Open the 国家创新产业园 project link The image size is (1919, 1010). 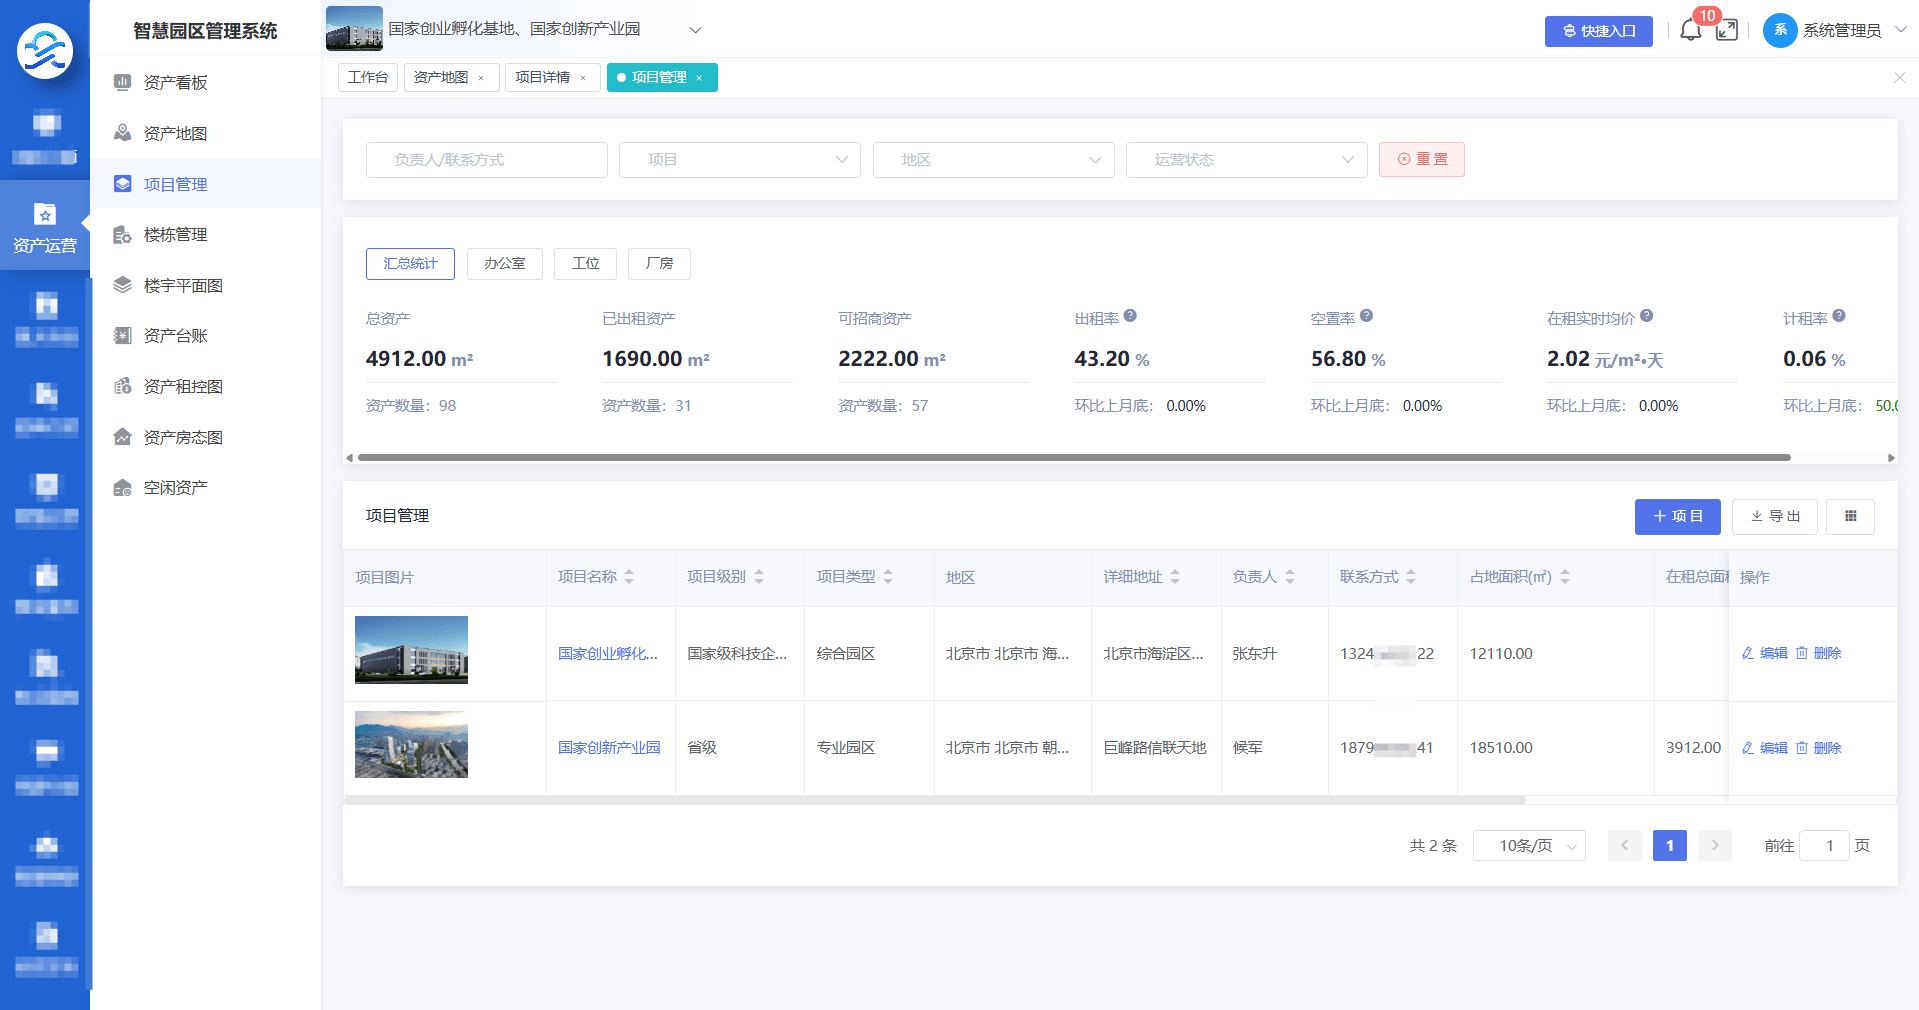tap(609, 748)
